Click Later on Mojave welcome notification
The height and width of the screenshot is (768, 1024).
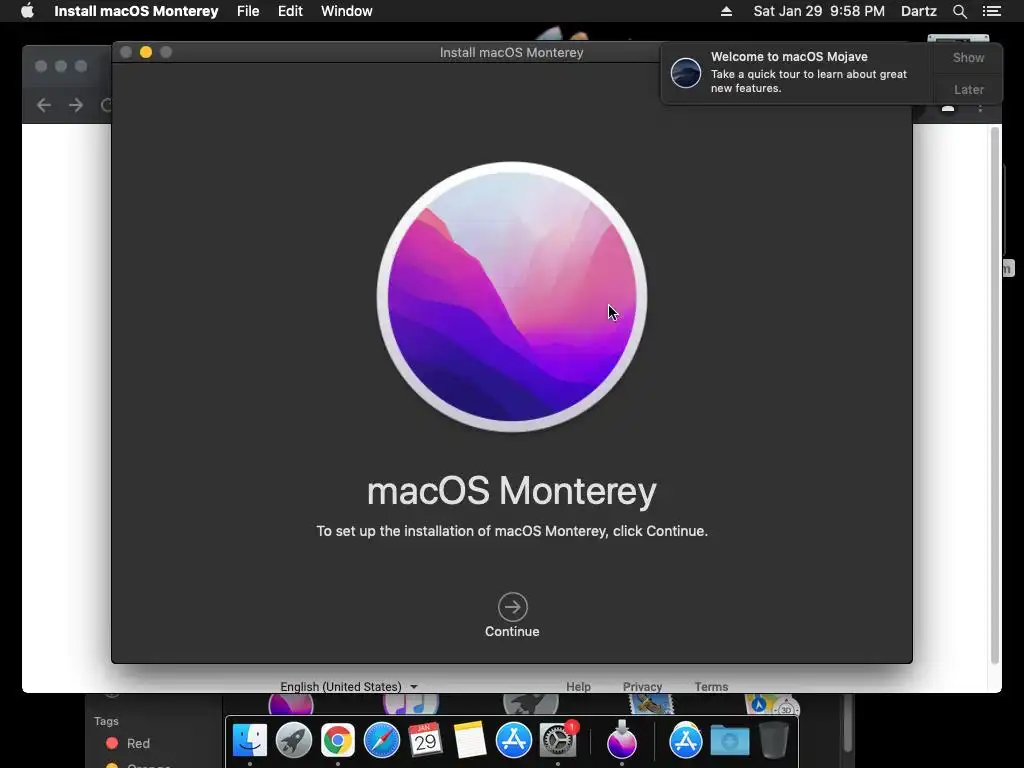968,89
